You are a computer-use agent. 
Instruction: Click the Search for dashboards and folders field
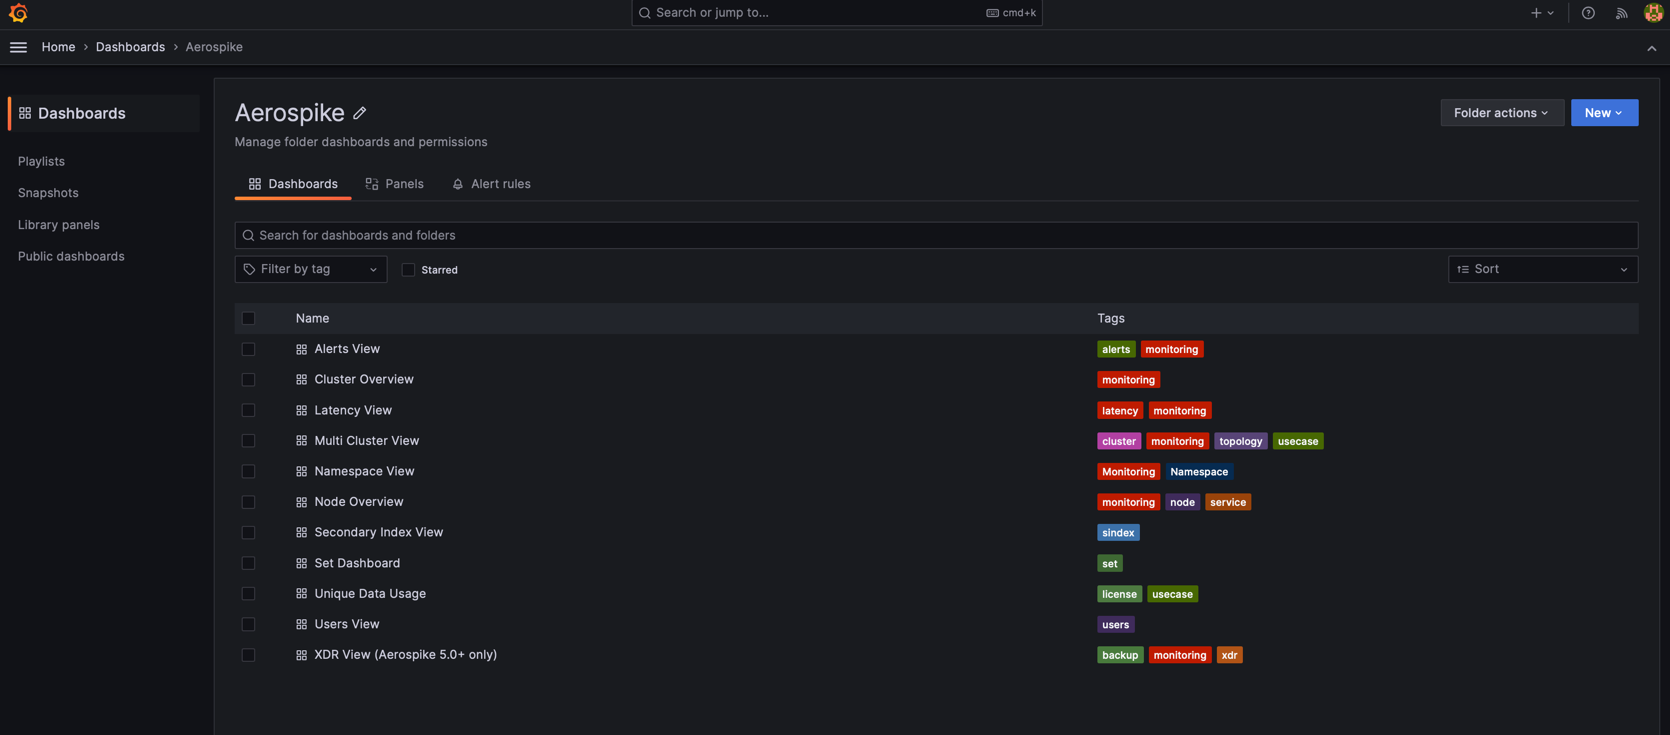coord(936,235)
